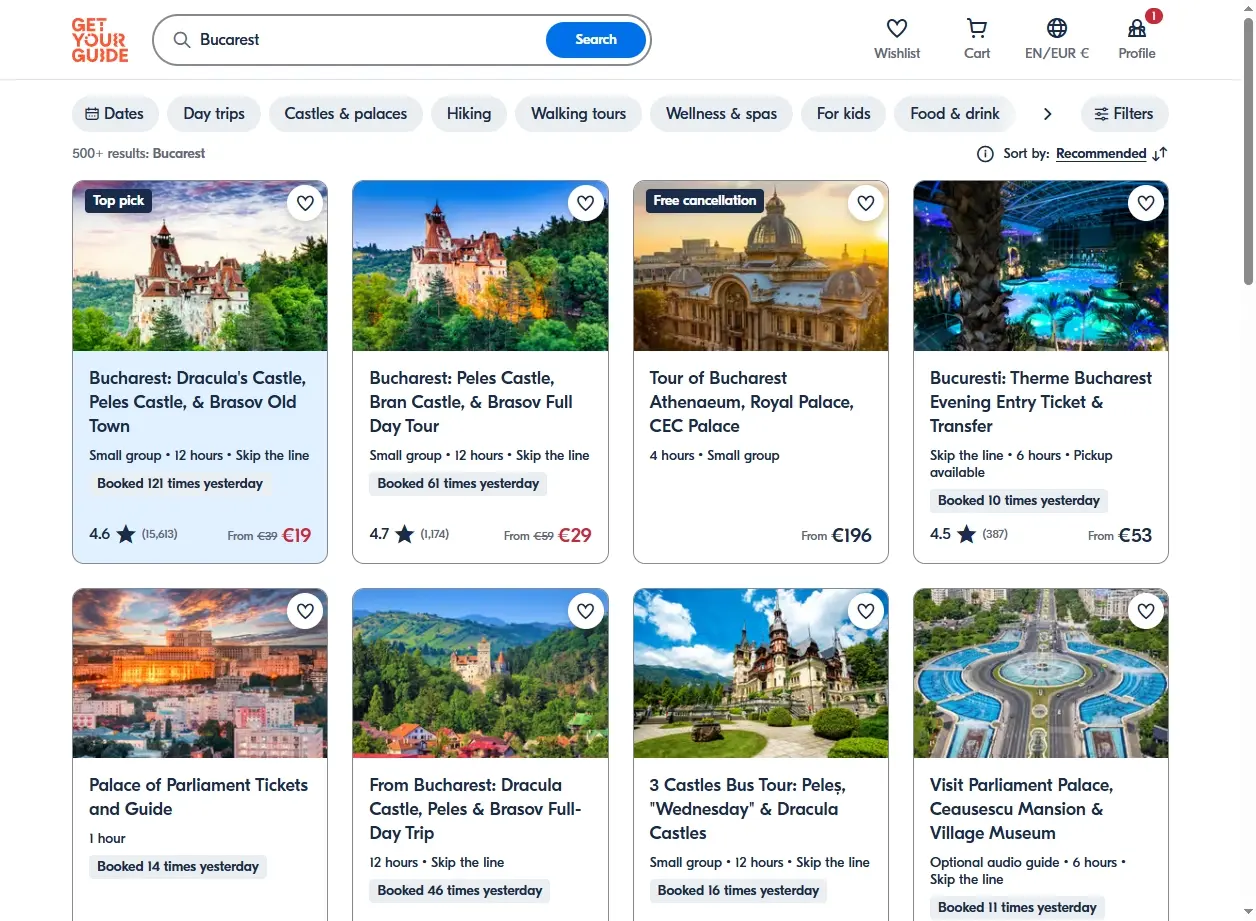1256x921 pixels.
Task: Select the Walking tours chip
Action: coord(578,114)
